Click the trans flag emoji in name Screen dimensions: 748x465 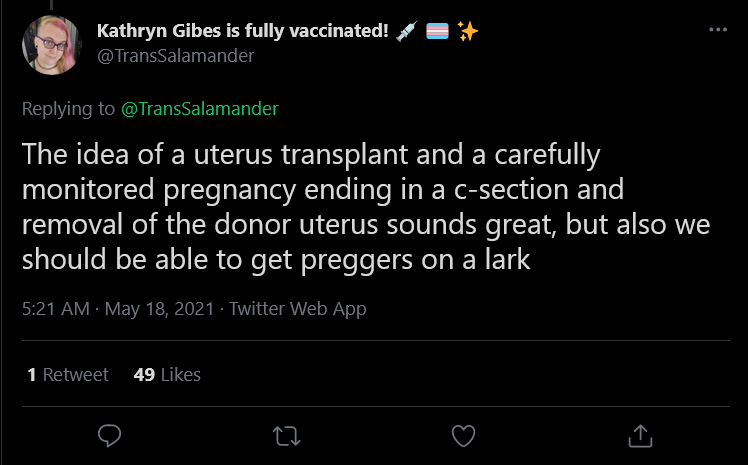[437, 31]
